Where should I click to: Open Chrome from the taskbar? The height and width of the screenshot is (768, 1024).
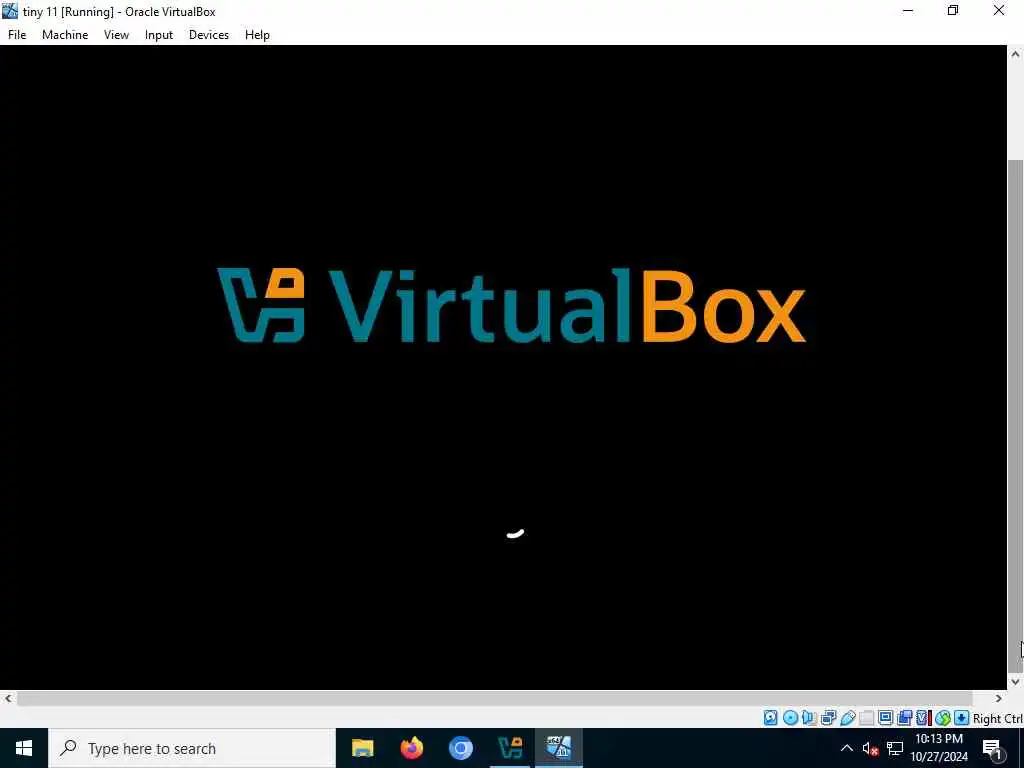(x=460, y=748)
